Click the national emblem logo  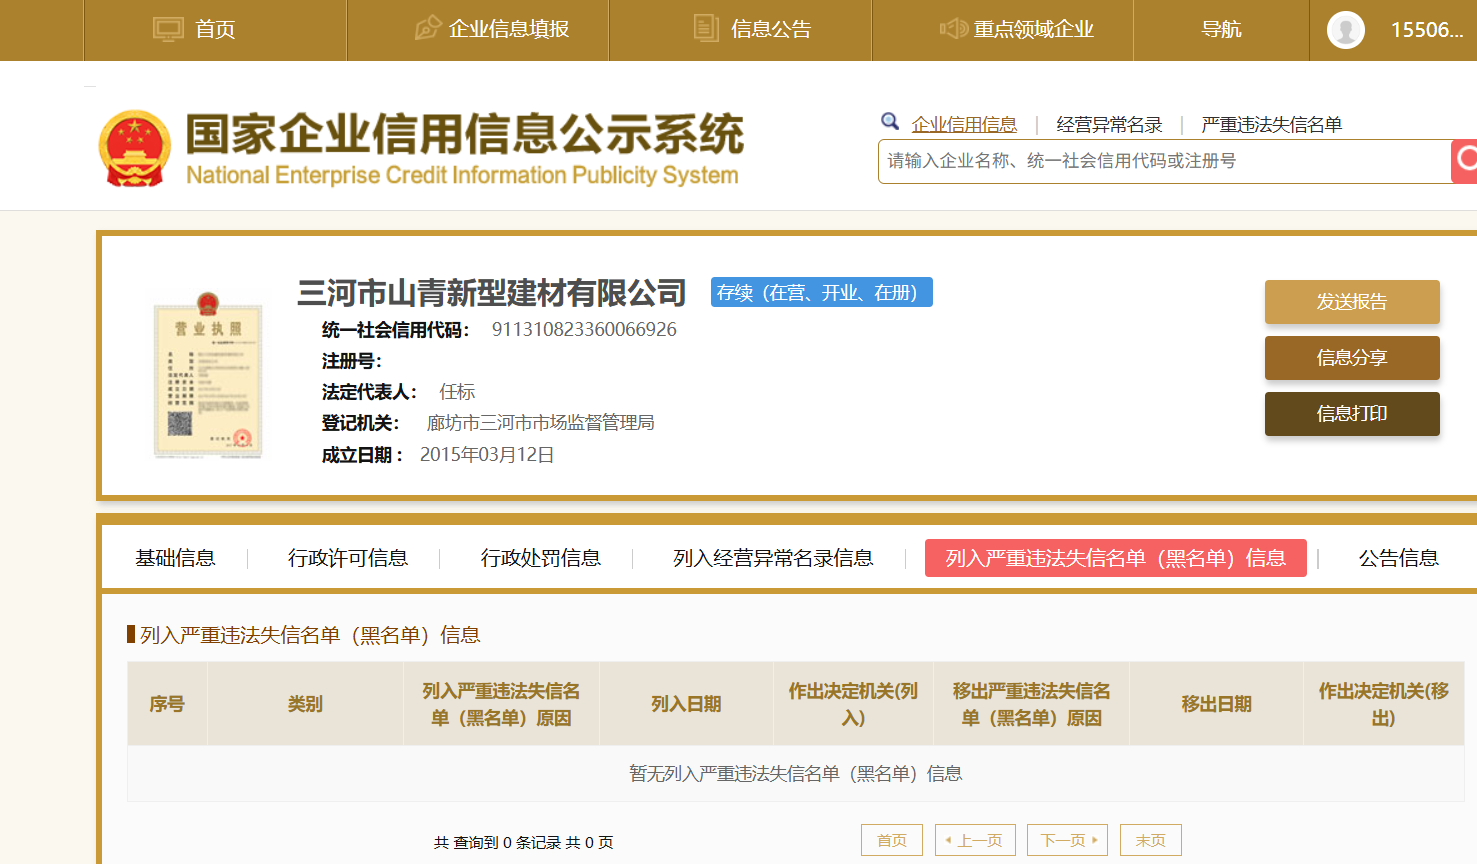click(x=135, y=148)
